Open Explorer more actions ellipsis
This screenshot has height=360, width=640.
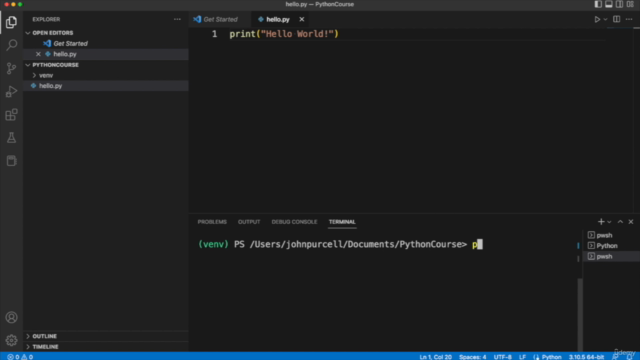click(177, 19)
